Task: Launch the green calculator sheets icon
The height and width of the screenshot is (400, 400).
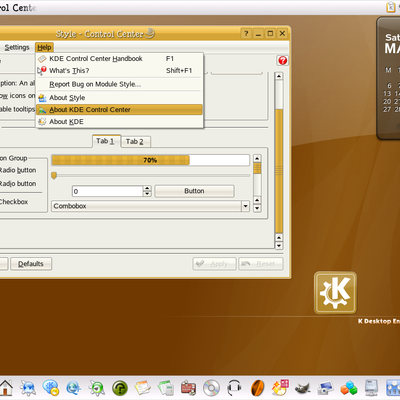Action: pyautogui.click(x=166, y=388)
